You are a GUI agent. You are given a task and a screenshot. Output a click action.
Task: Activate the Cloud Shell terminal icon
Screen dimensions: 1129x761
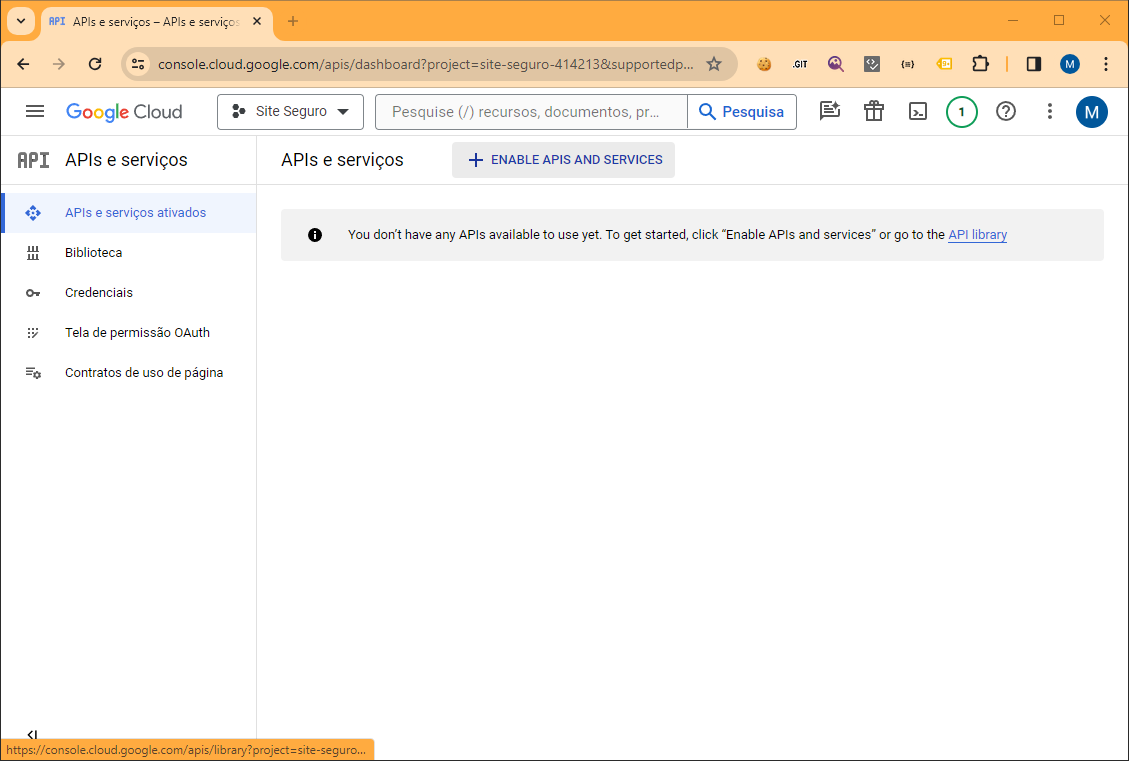point(917,112)
